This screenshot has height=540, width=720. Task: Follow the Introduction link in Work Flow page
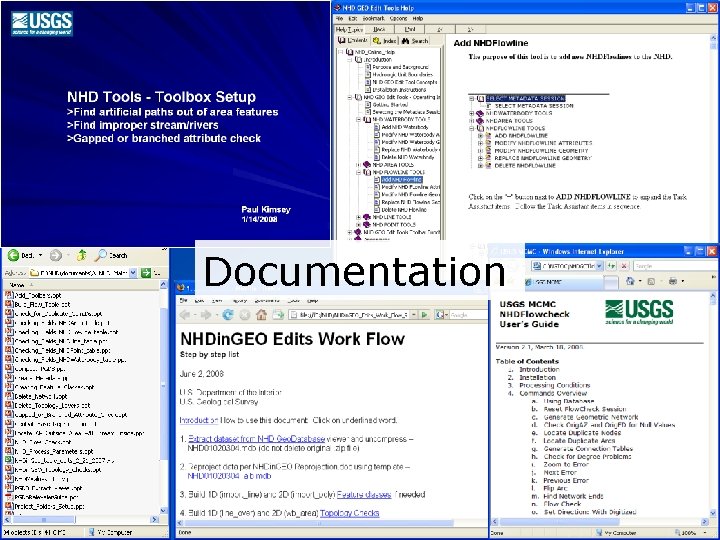point(199,420)
